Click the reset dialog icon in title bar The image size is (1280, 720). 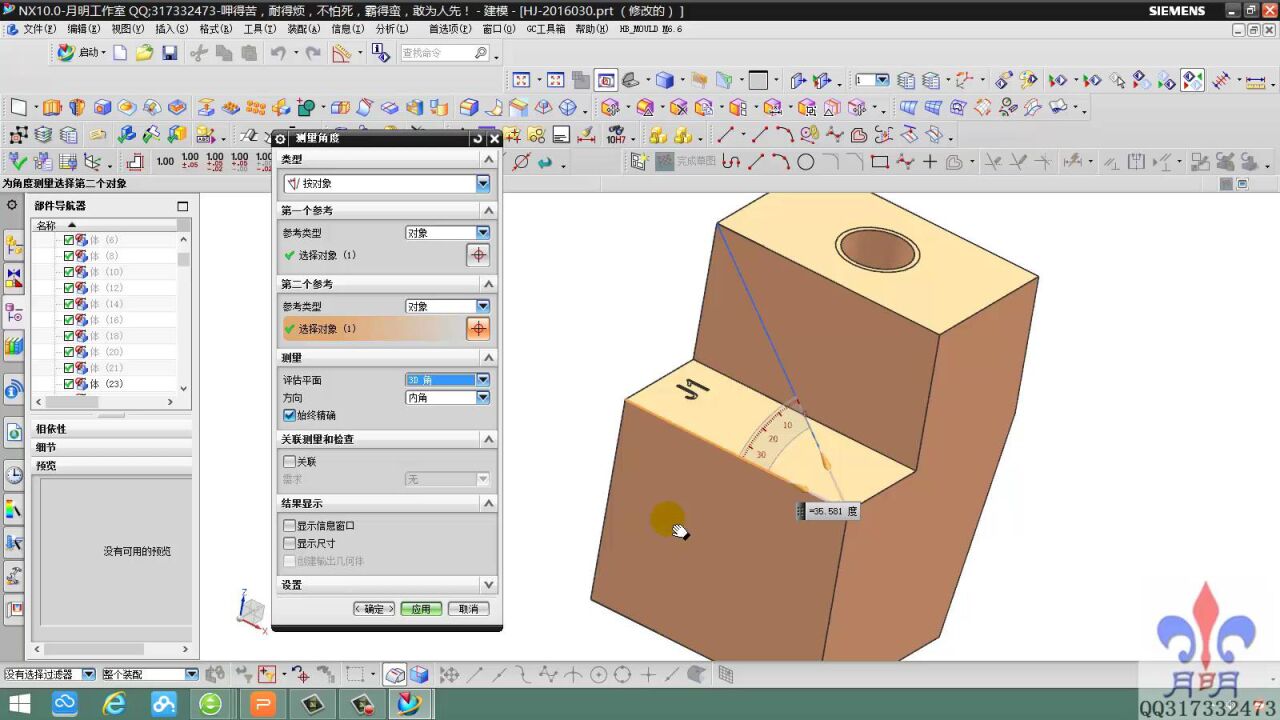click(477, 139)
